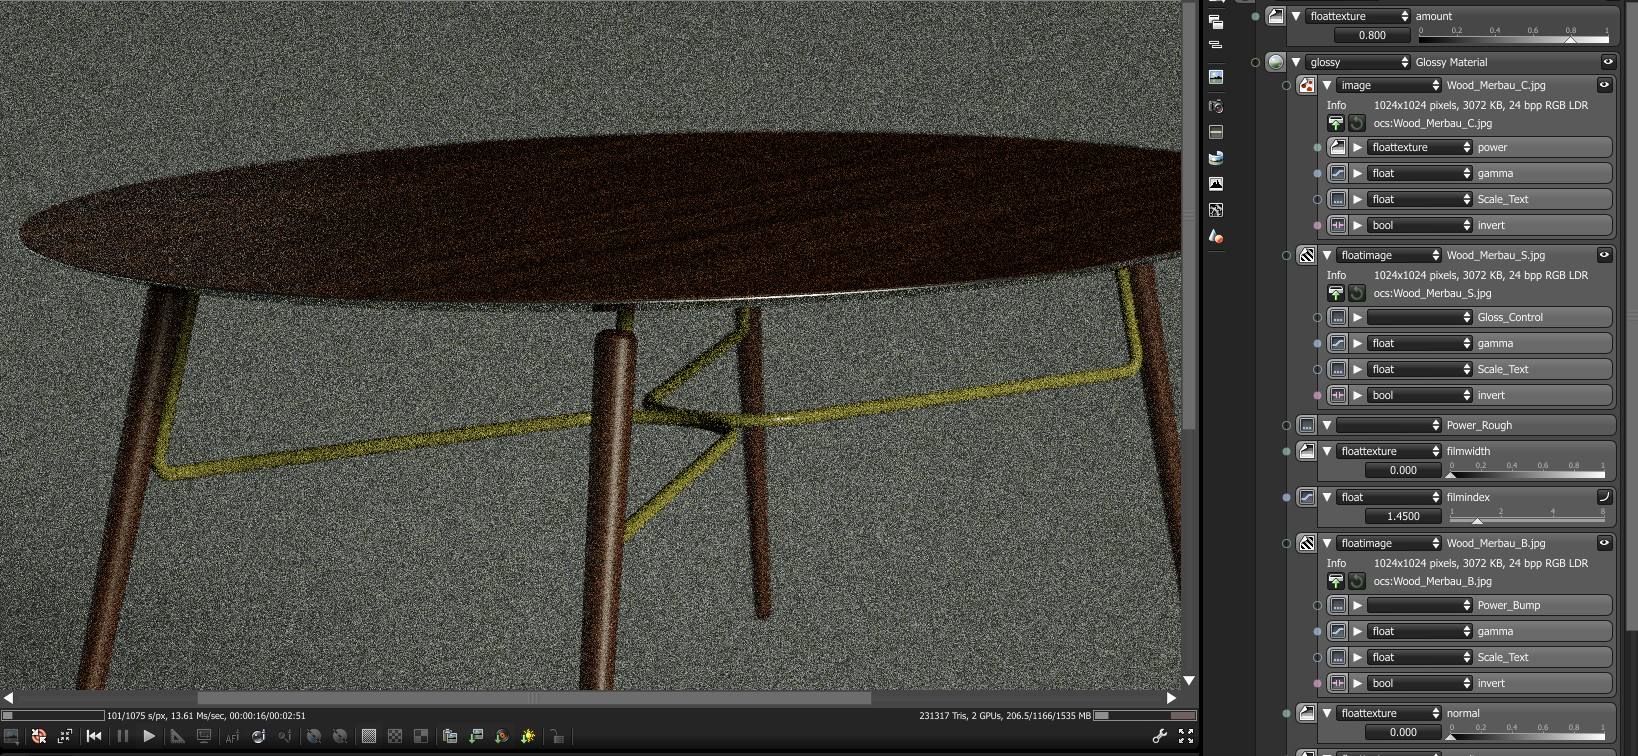
Task: Collapse the Power_Rough row
Action: point(1327,425)
